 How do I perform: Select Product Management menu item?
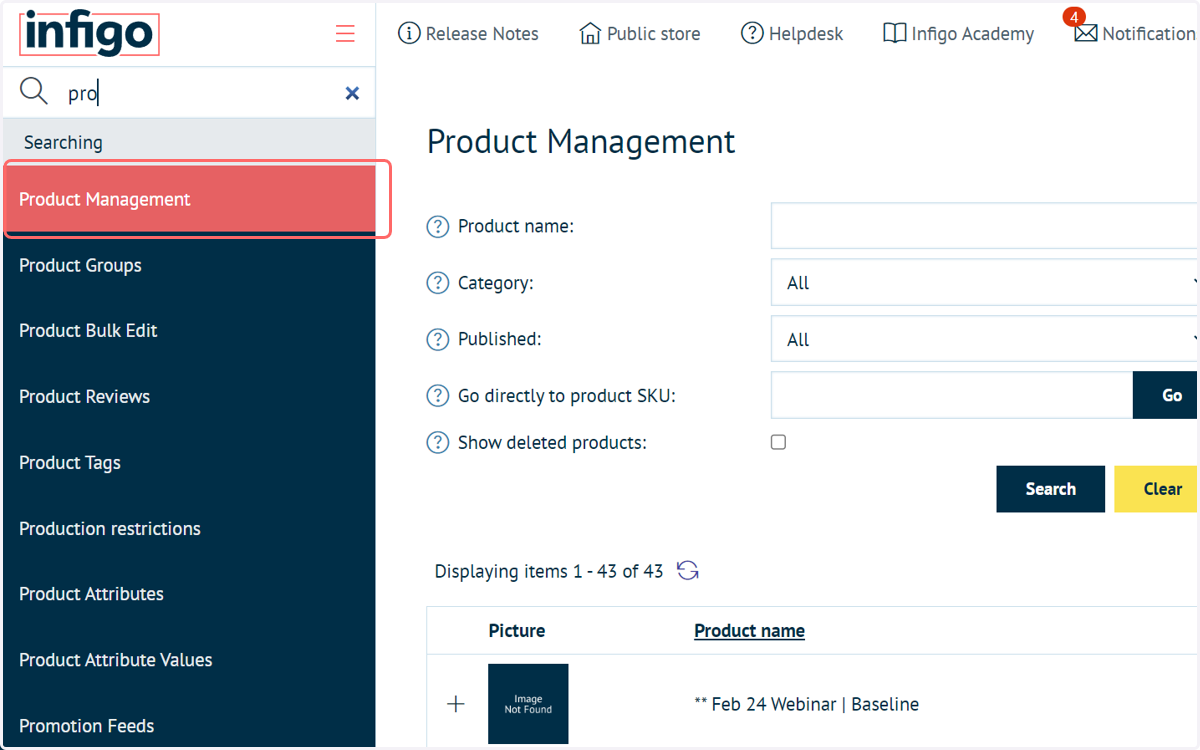pos(189,199)
